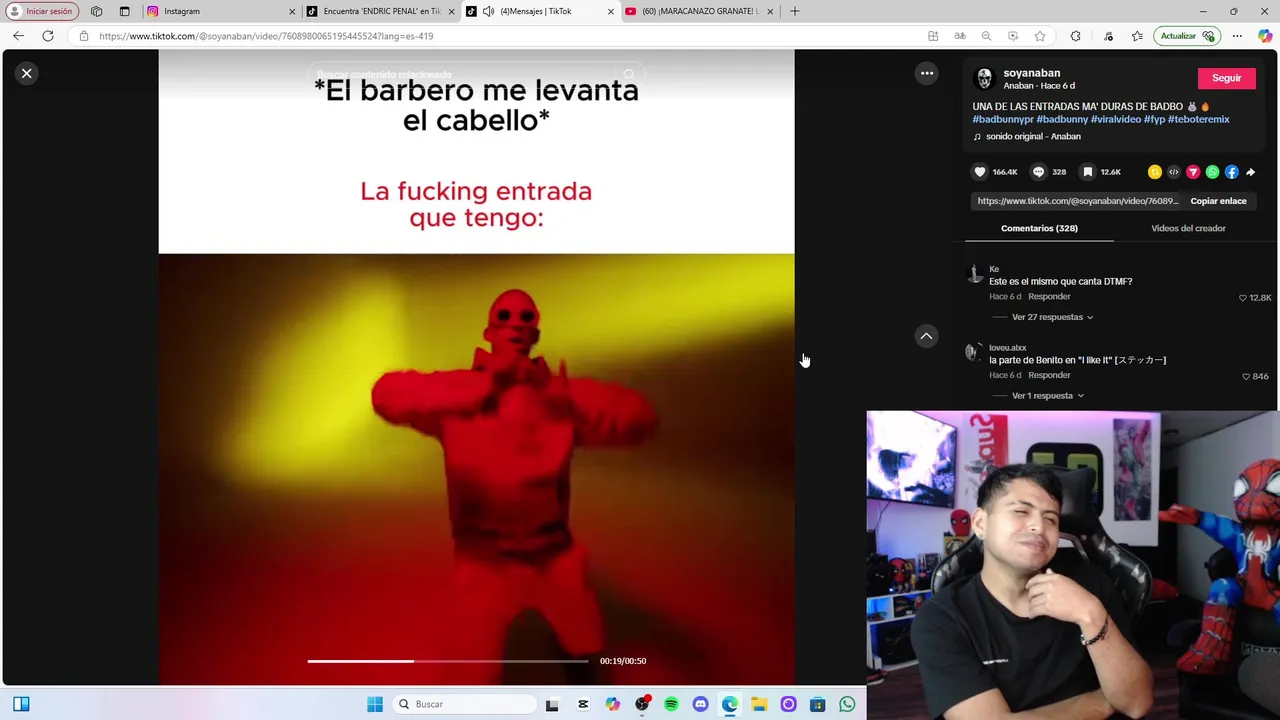Close the Instagram browser tab
The width and height of the screenshot is (1280, 720).
point(292,11)
